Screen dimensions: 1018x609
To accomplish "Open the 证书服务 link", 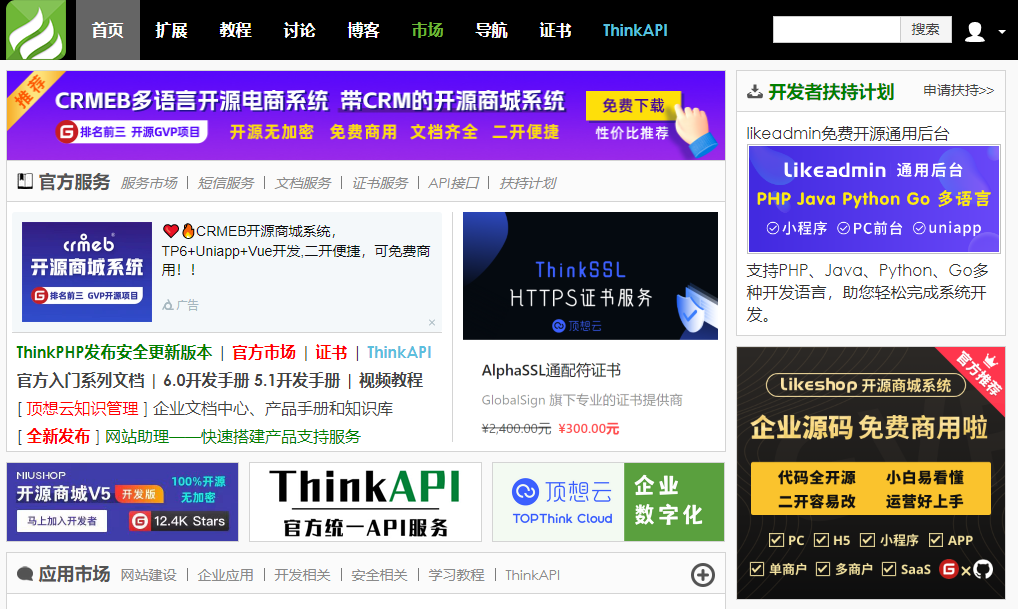I will pyautogui.click(x=380, y=183).
